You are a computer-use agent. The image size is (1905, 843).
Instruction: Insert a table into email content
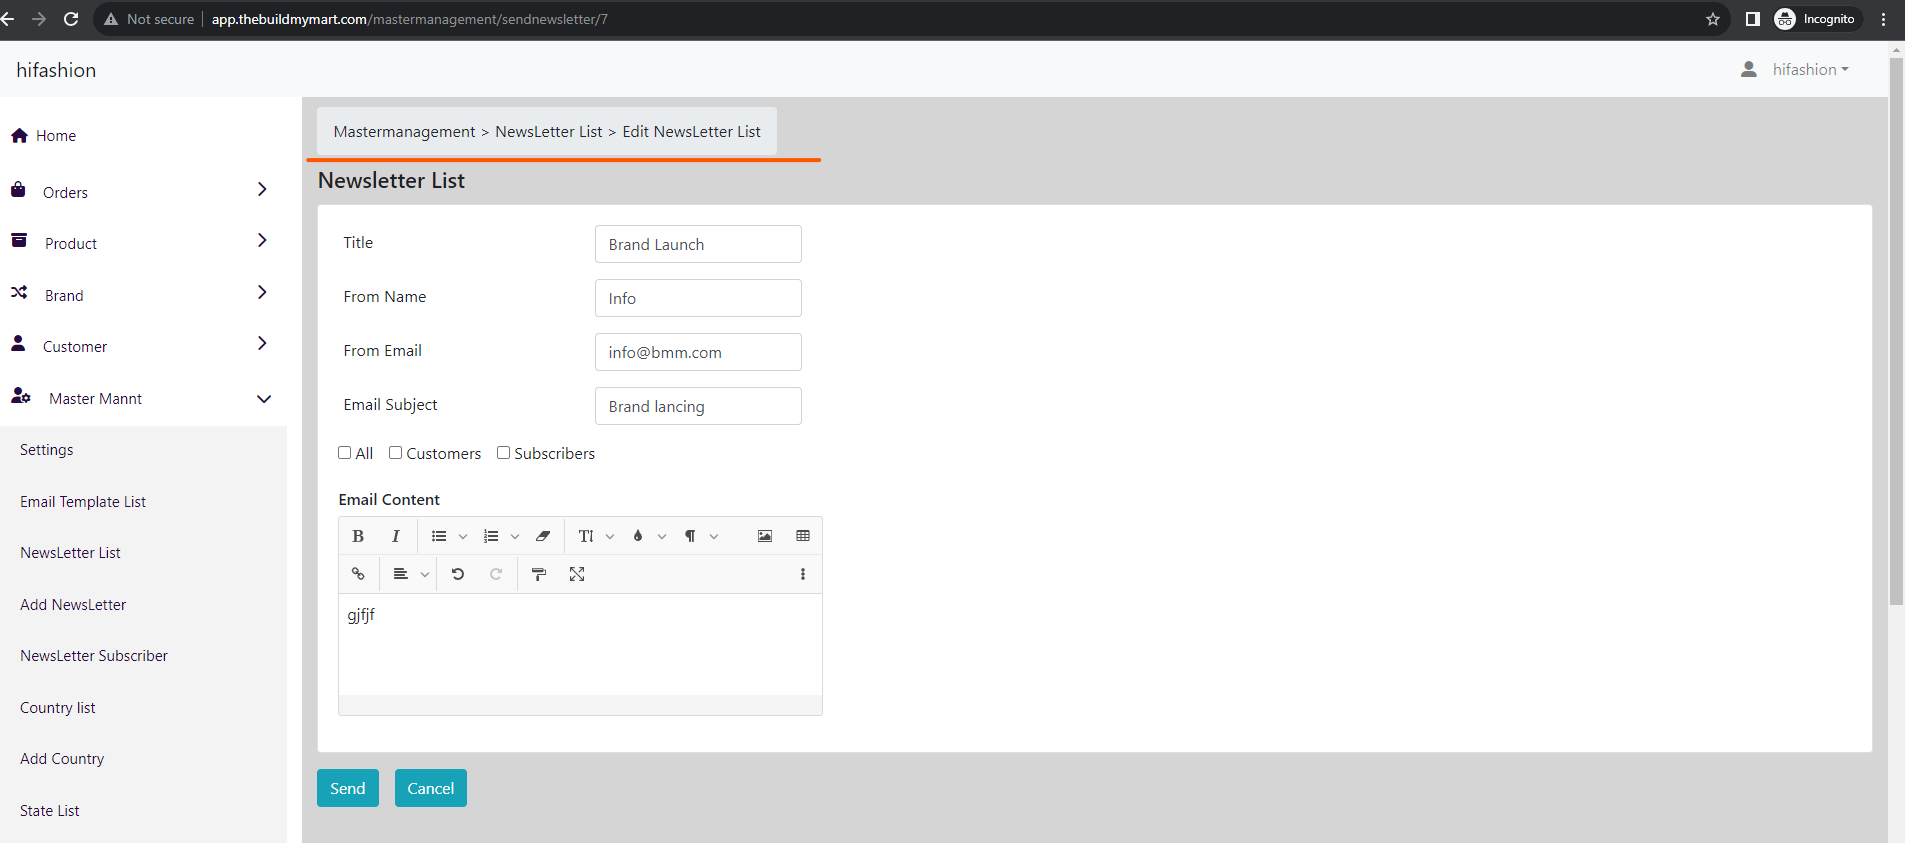(803, 536)
